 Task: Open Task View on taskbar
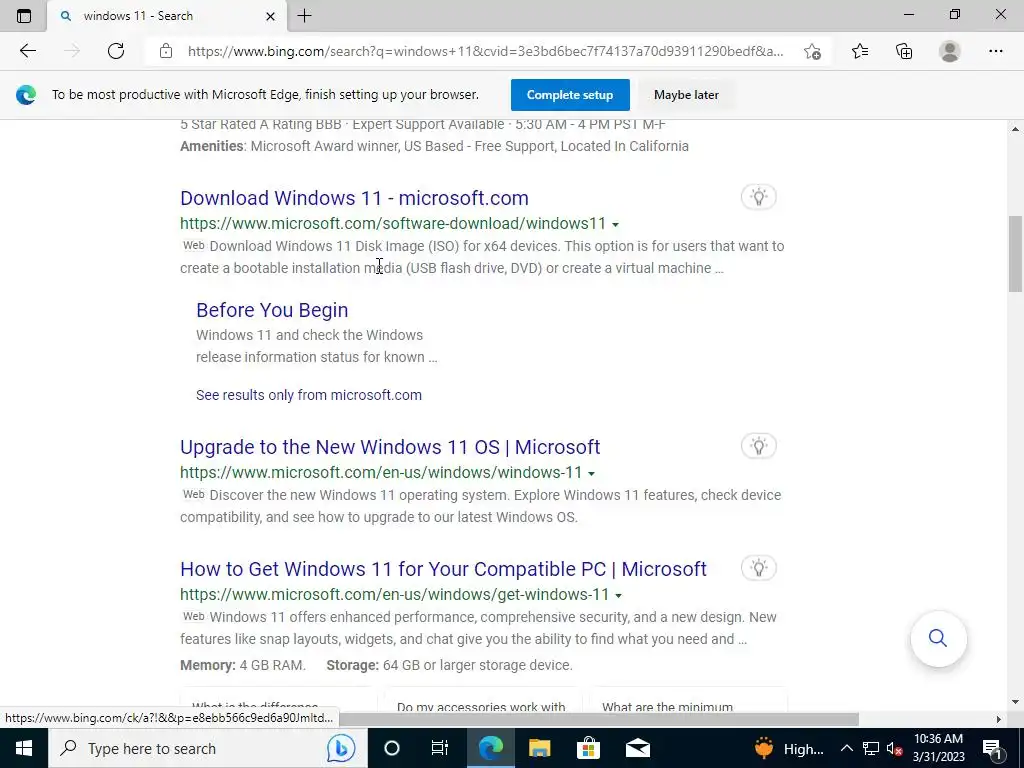pos(440,748)
